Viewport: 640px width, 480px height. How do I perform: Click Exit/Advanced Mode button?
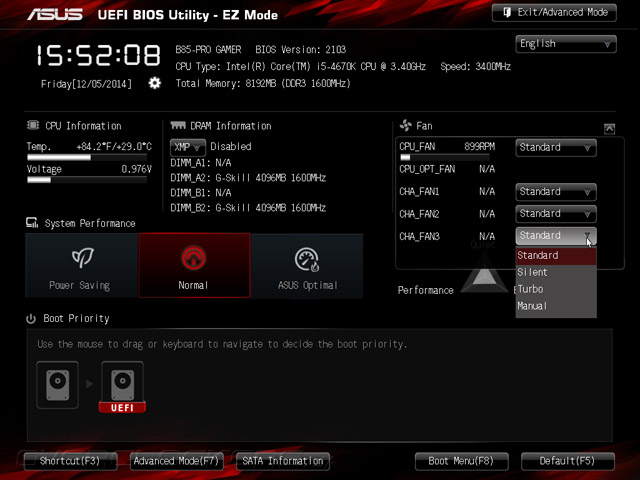554,13
